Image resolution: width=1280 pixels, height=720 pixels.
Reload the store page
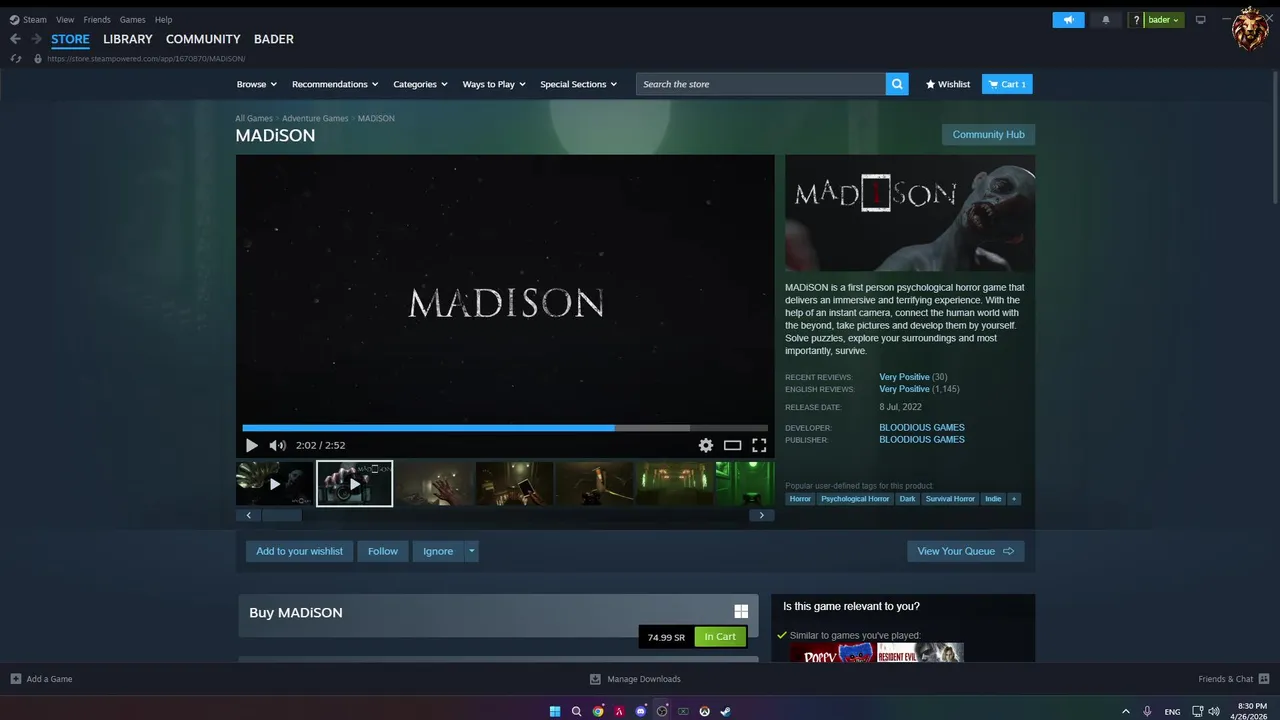[16, 59]
